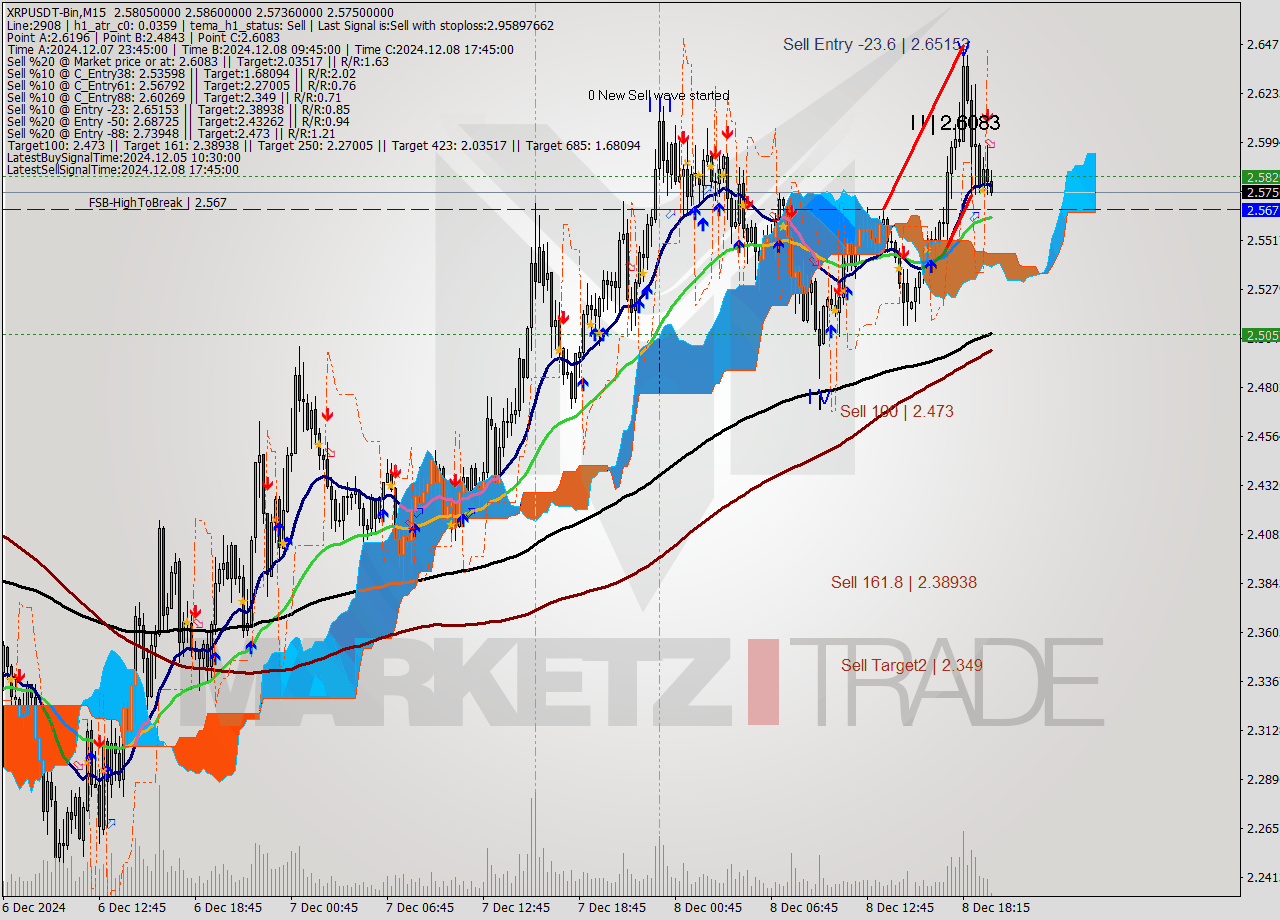Select the 7 Dec 00:45 time label

click(x=324, y=908)
